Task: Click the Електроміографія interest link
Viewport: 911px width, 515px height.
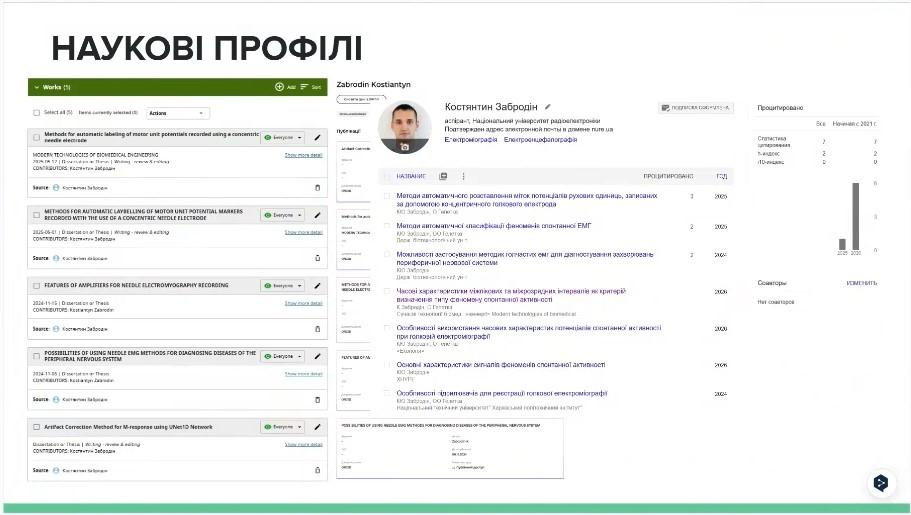Action: pyautogui.click(x=471, y=140)
